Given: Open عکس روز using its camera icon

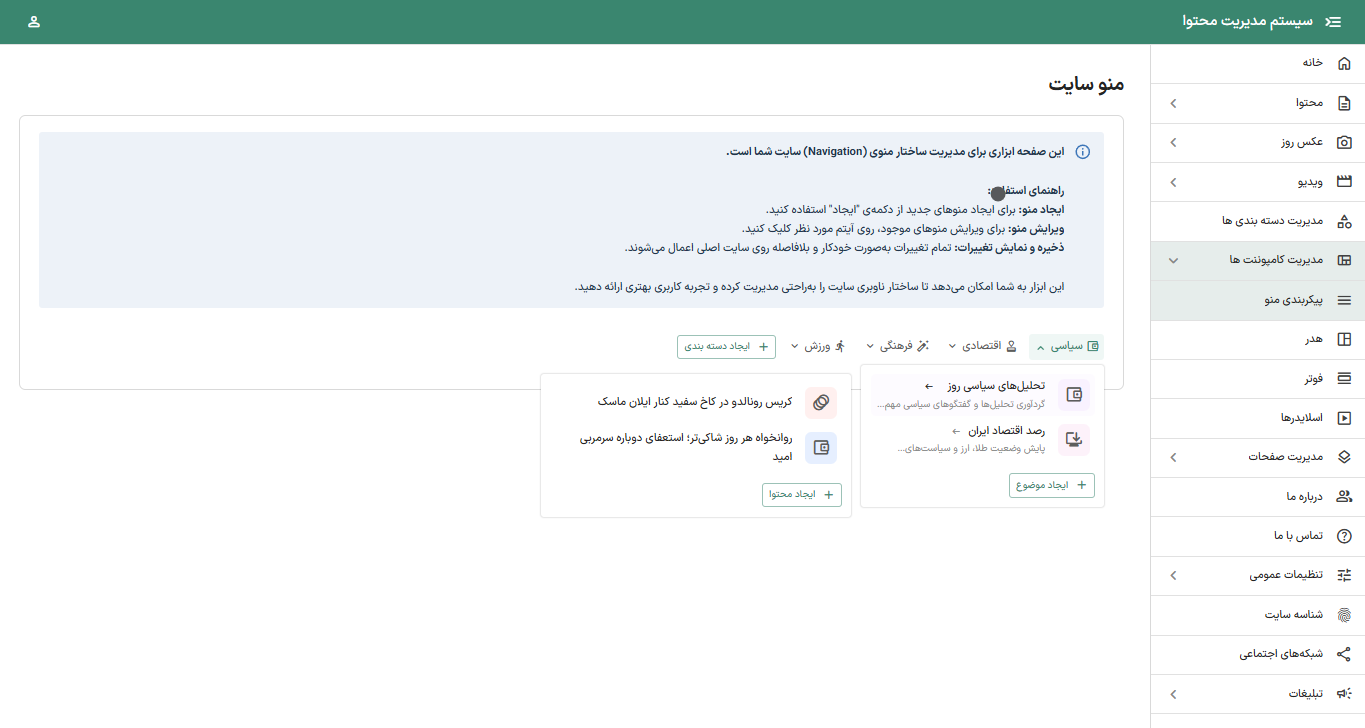Looking at the screenshot, I should coord(1344,141).
